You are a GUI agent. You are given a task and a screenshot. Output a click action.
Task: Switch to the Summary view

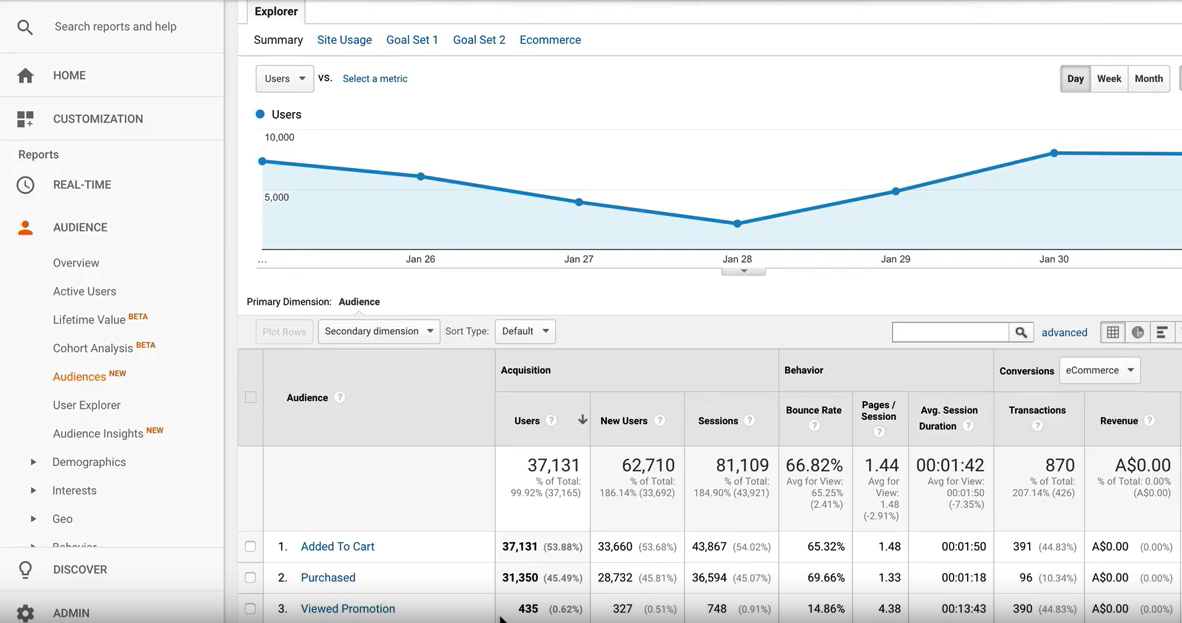coord(278,40)
